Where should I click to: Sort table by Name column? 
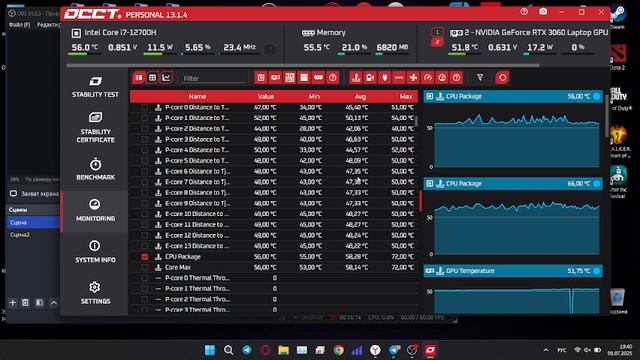(x=197, y=97)
